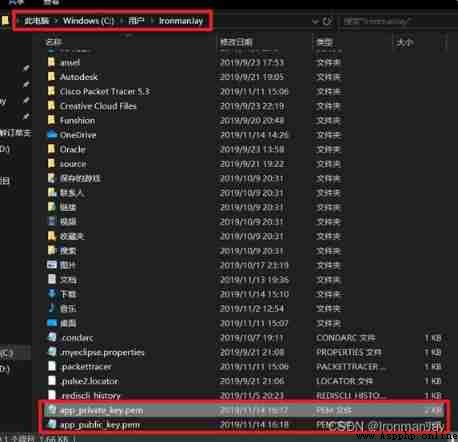The height and width of the screenshot is (442, 458).
Task: Click the OneDrive cloud icon
Action: (x=52, y=135)
